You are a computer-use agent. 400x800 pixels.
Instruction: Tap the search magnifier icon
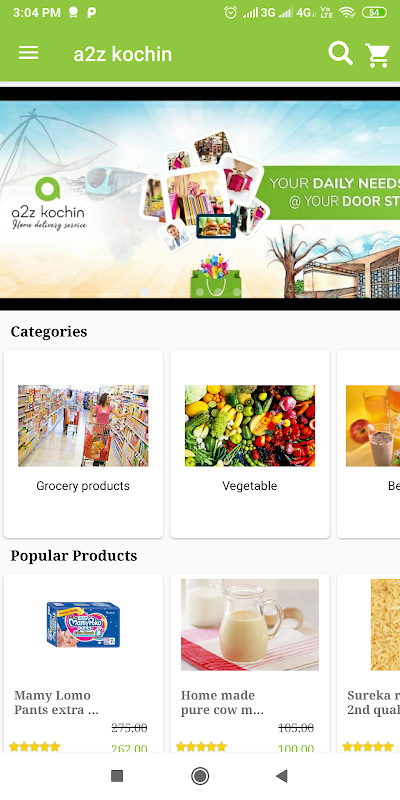click(340, 53)
